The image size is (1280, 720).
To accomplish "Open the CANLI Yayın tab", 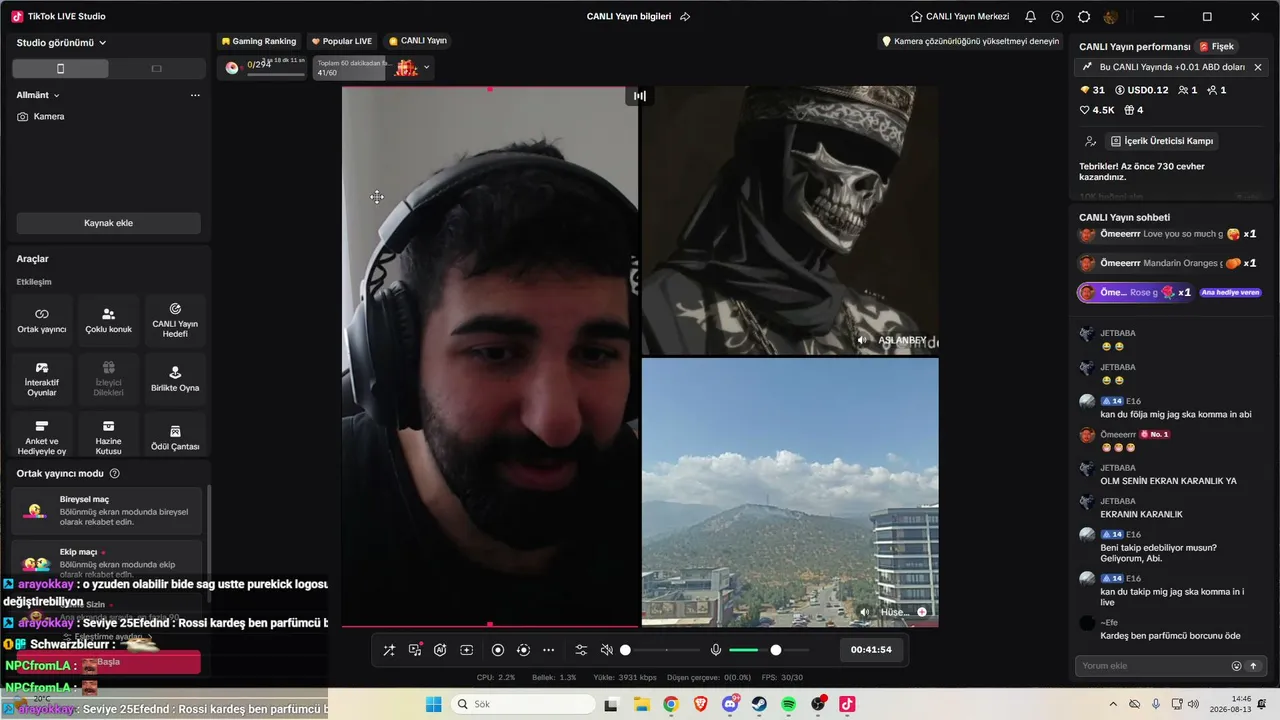I will pyautogui.click(x=418, y=41).
